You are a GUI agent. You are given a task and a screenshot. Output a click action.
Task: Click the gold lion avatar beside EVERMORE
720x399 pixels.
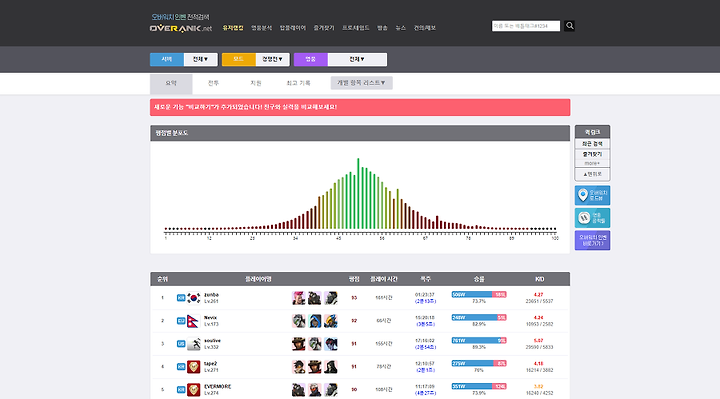coord(194,390)
